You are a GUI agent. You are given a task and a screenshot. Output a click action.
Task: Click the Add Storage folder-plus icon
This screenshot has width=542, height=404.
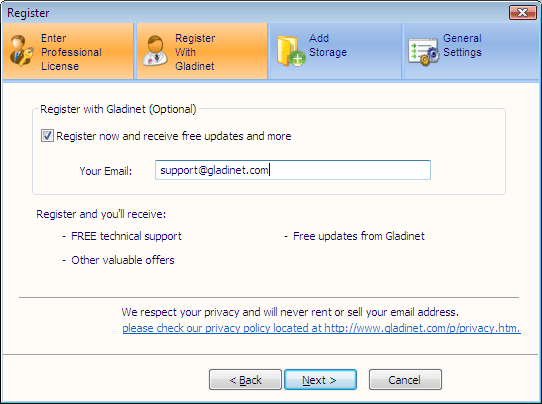290,51
